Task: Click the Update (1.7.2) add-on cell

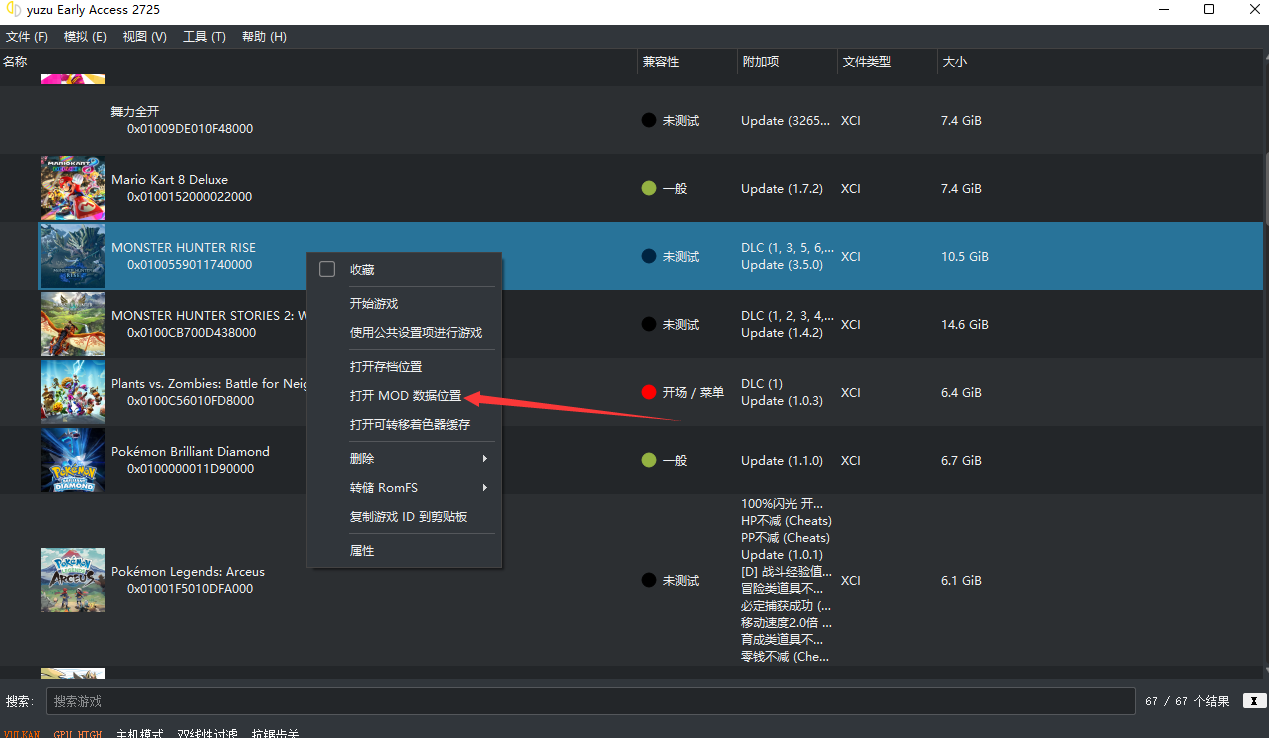Action: tap(782, 188)
